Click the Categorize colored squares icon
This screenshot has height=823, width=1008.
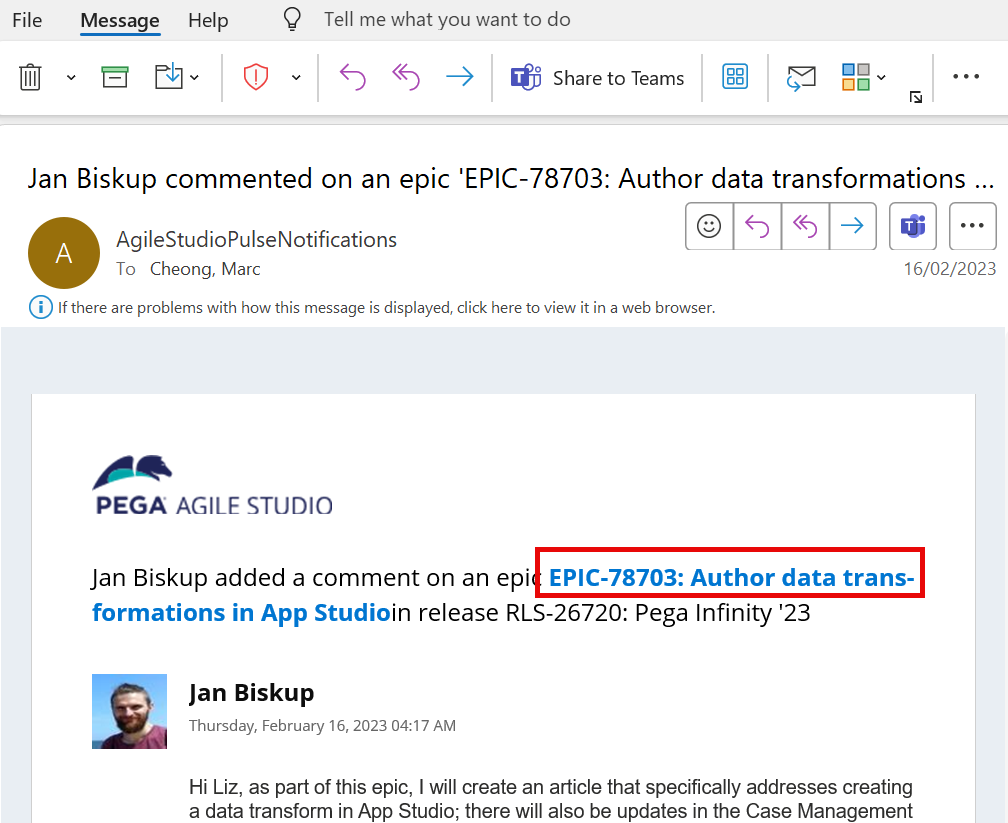pyautogui.click(x=856, y=77)
